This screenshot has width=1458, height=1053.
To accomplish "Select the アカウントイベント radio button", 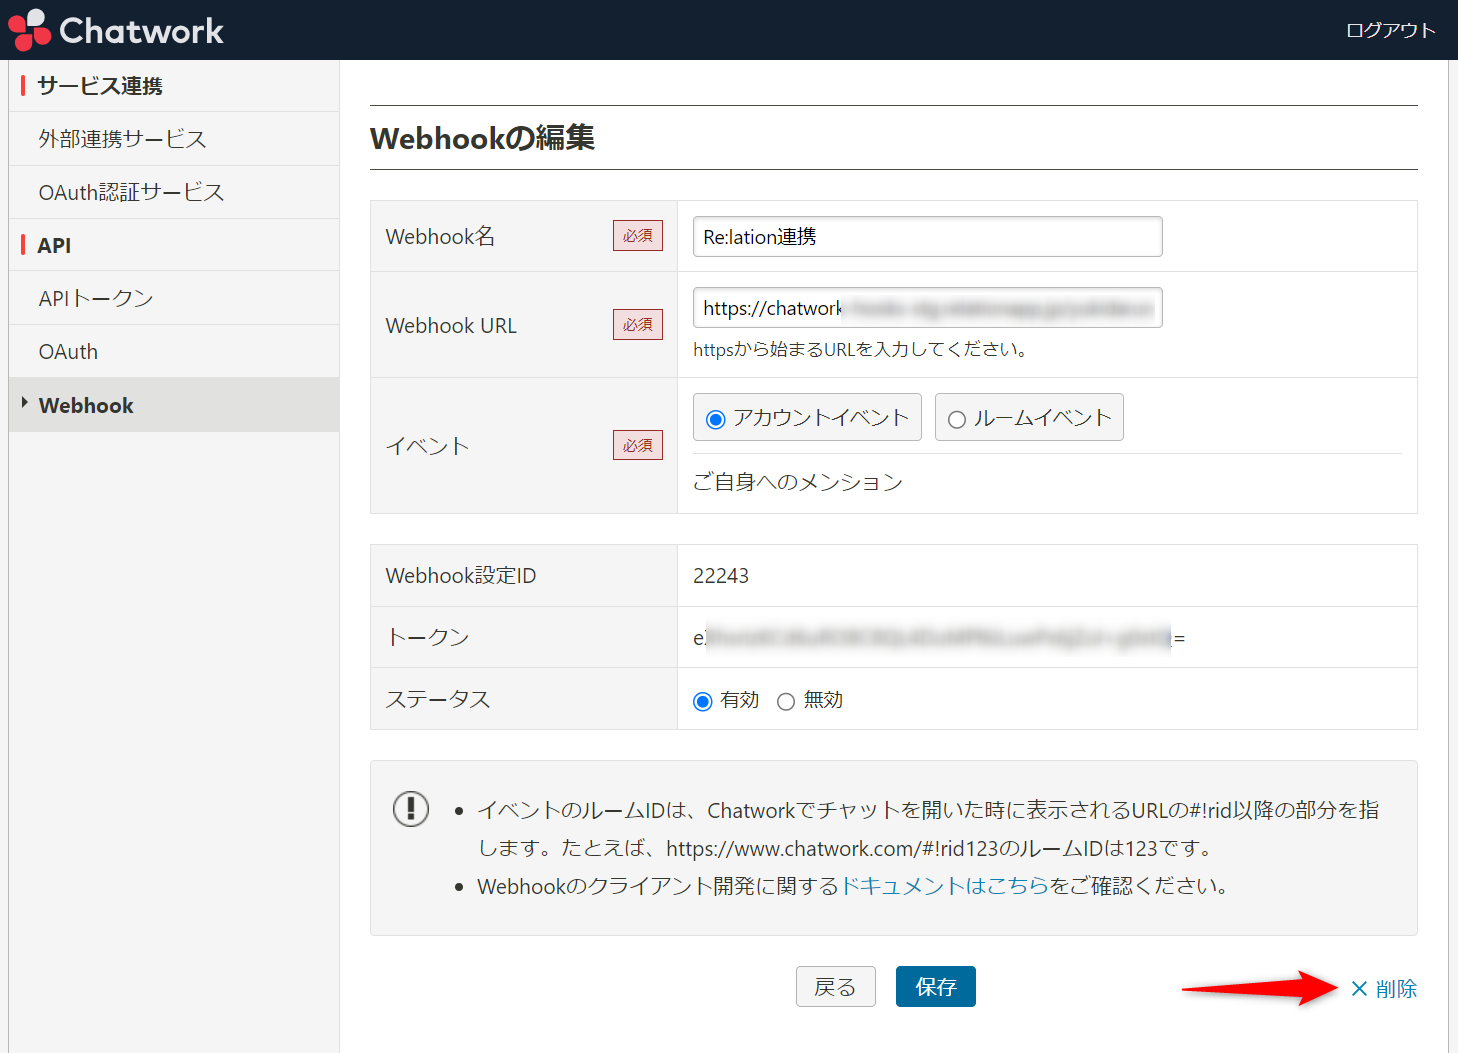I will [x=715, y=419].
